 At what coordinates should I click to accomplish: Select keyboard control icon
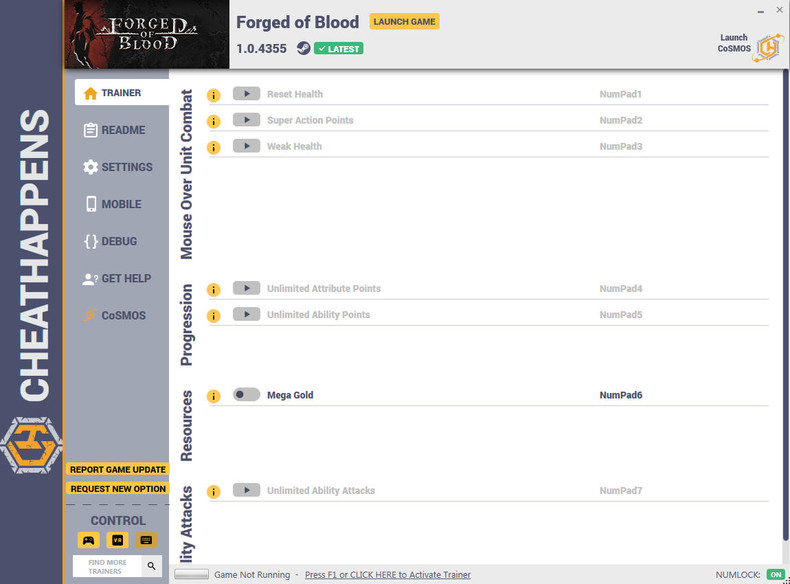[x=146, y=540]
